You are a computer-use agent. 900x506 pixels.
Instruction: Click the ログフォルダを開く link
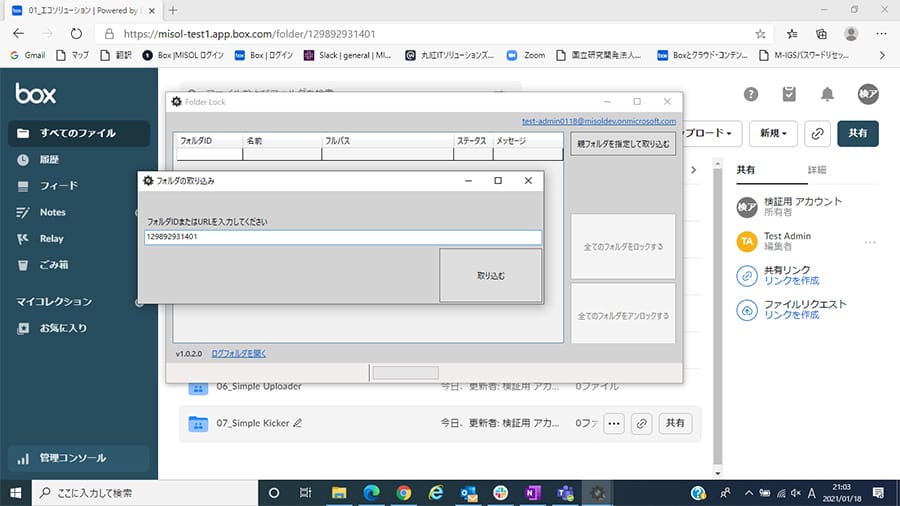click(x=239, y=353)
